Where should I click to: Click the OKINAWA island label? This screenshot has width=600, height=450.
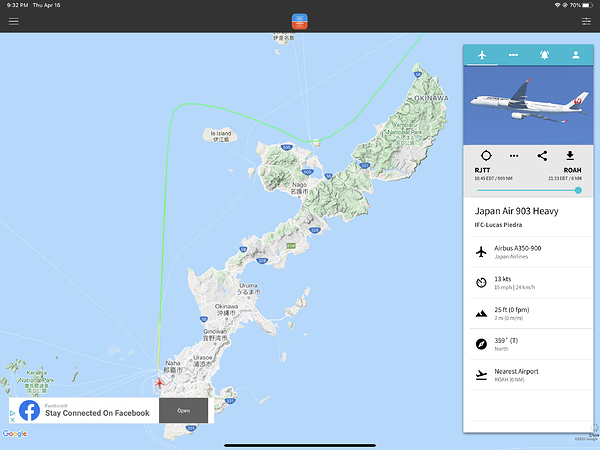coord(431,98)
